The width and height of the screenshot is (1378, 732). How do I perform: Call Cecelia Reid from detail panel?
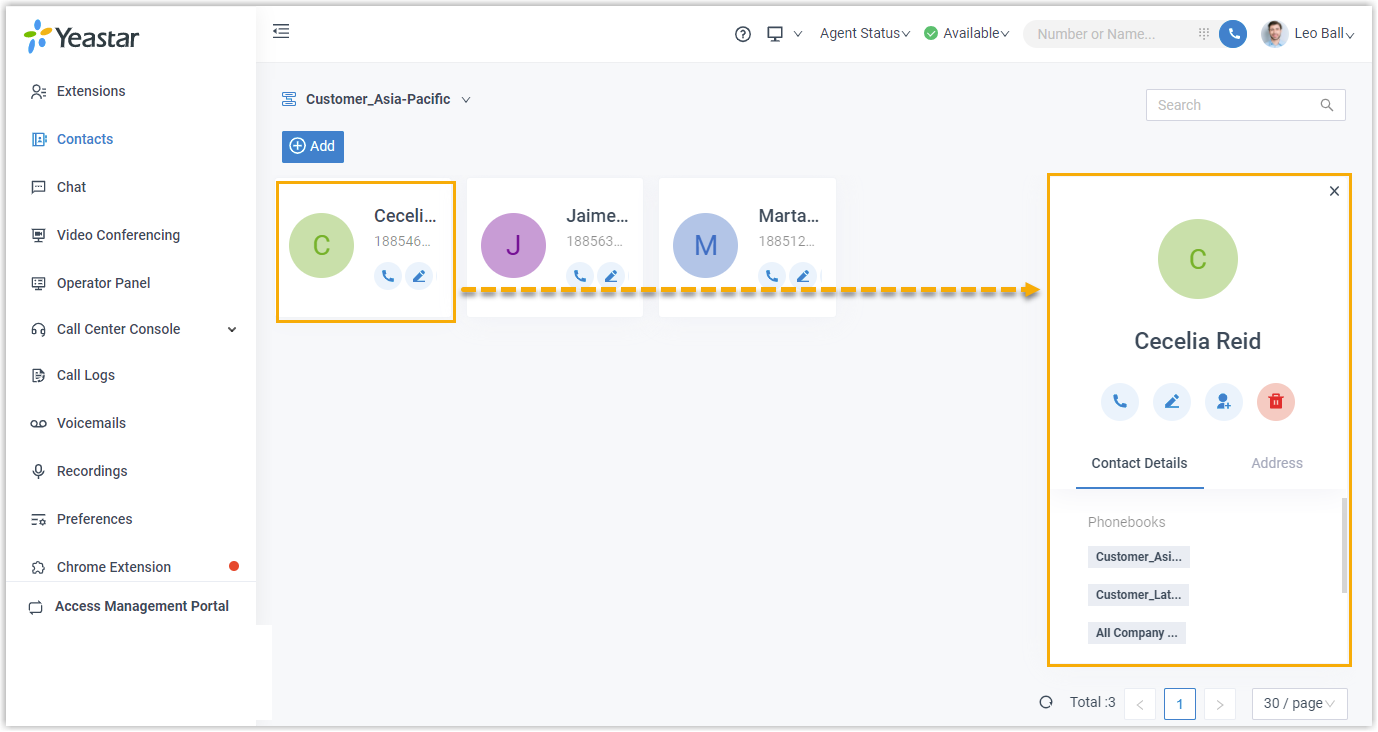pyautogui.click(x=1120, y=402)
